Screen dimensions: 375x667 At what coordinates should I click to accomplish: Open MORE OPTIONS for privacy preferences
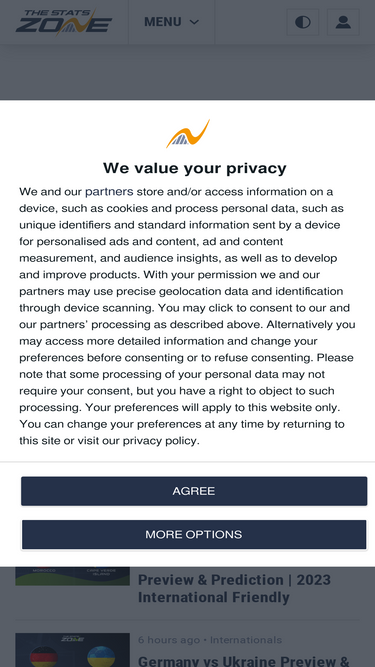(x=194, y=535)
